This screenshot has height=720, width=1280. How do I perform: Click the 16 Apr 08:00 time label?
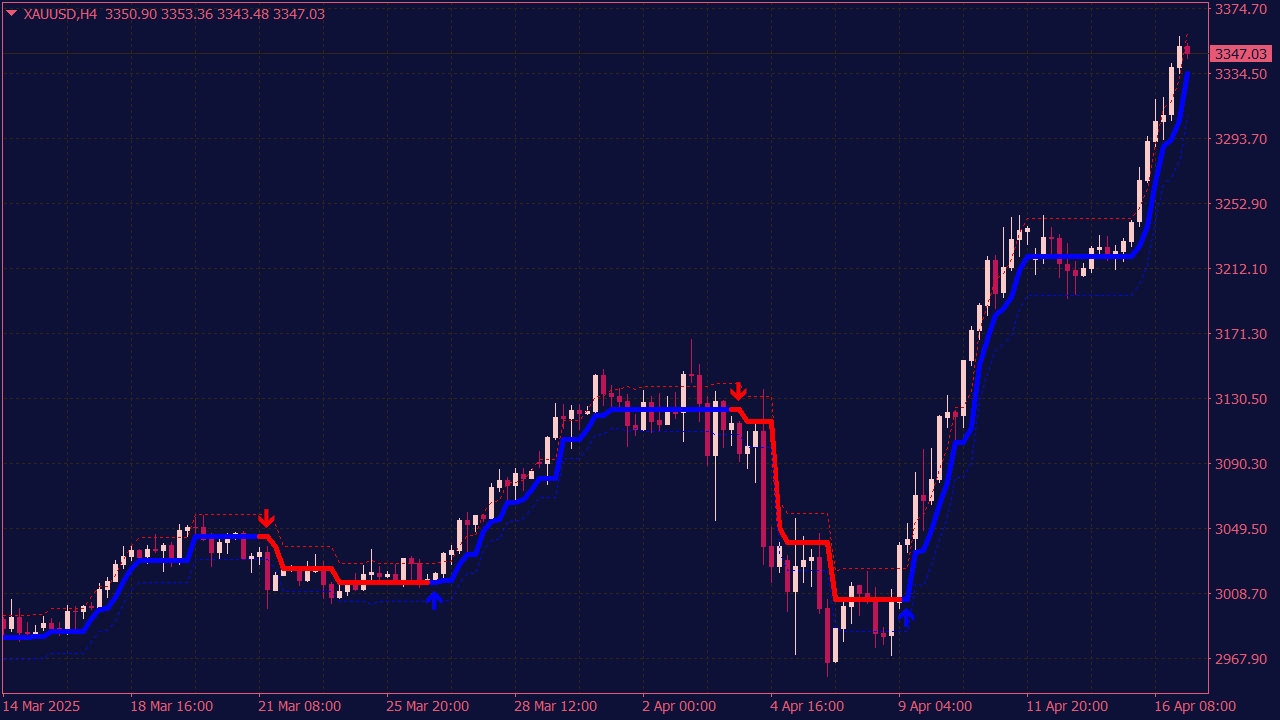pos(1195,706)
